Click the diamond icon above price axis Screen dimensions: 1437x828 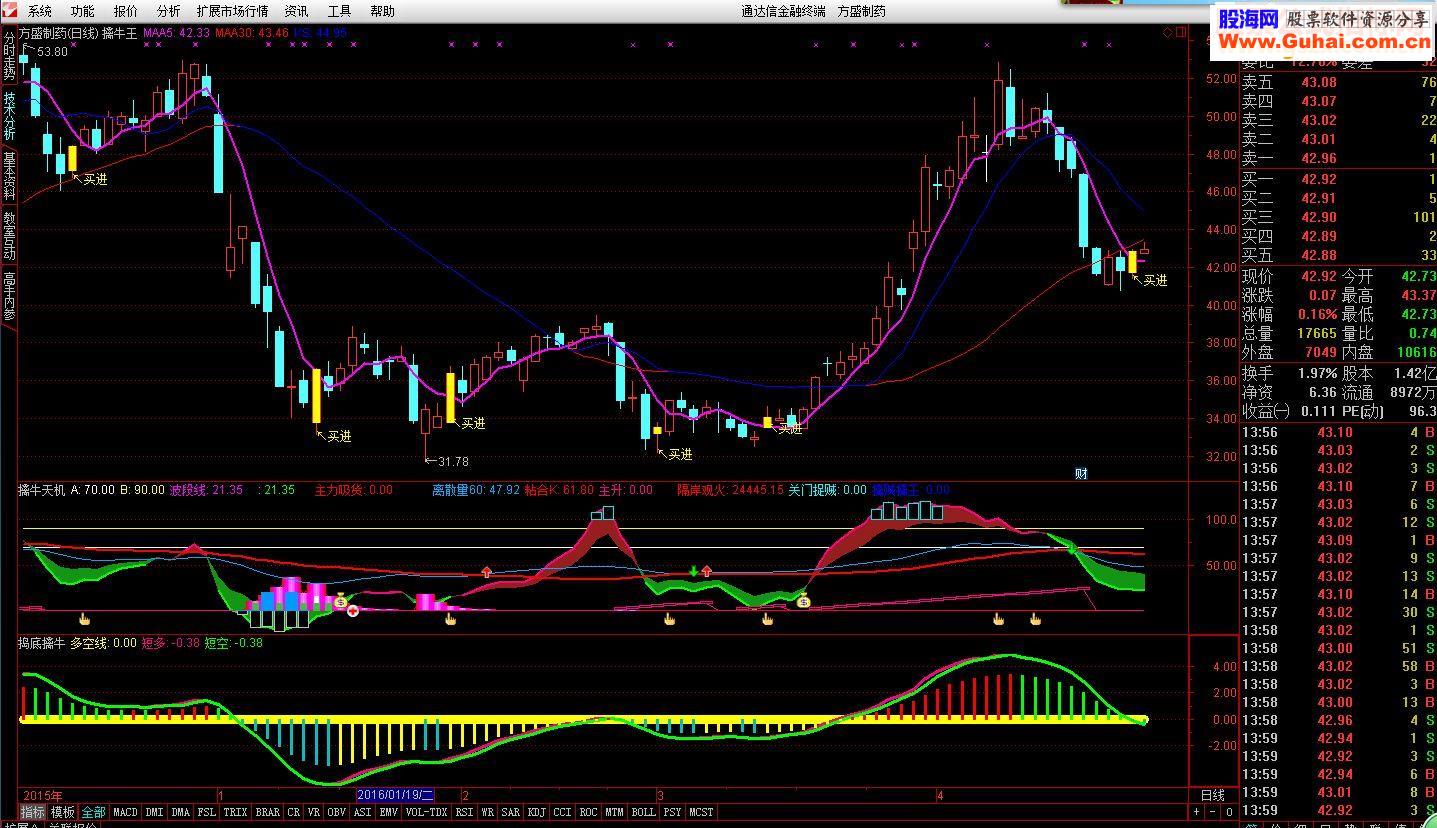click(x=1166, y=33)
